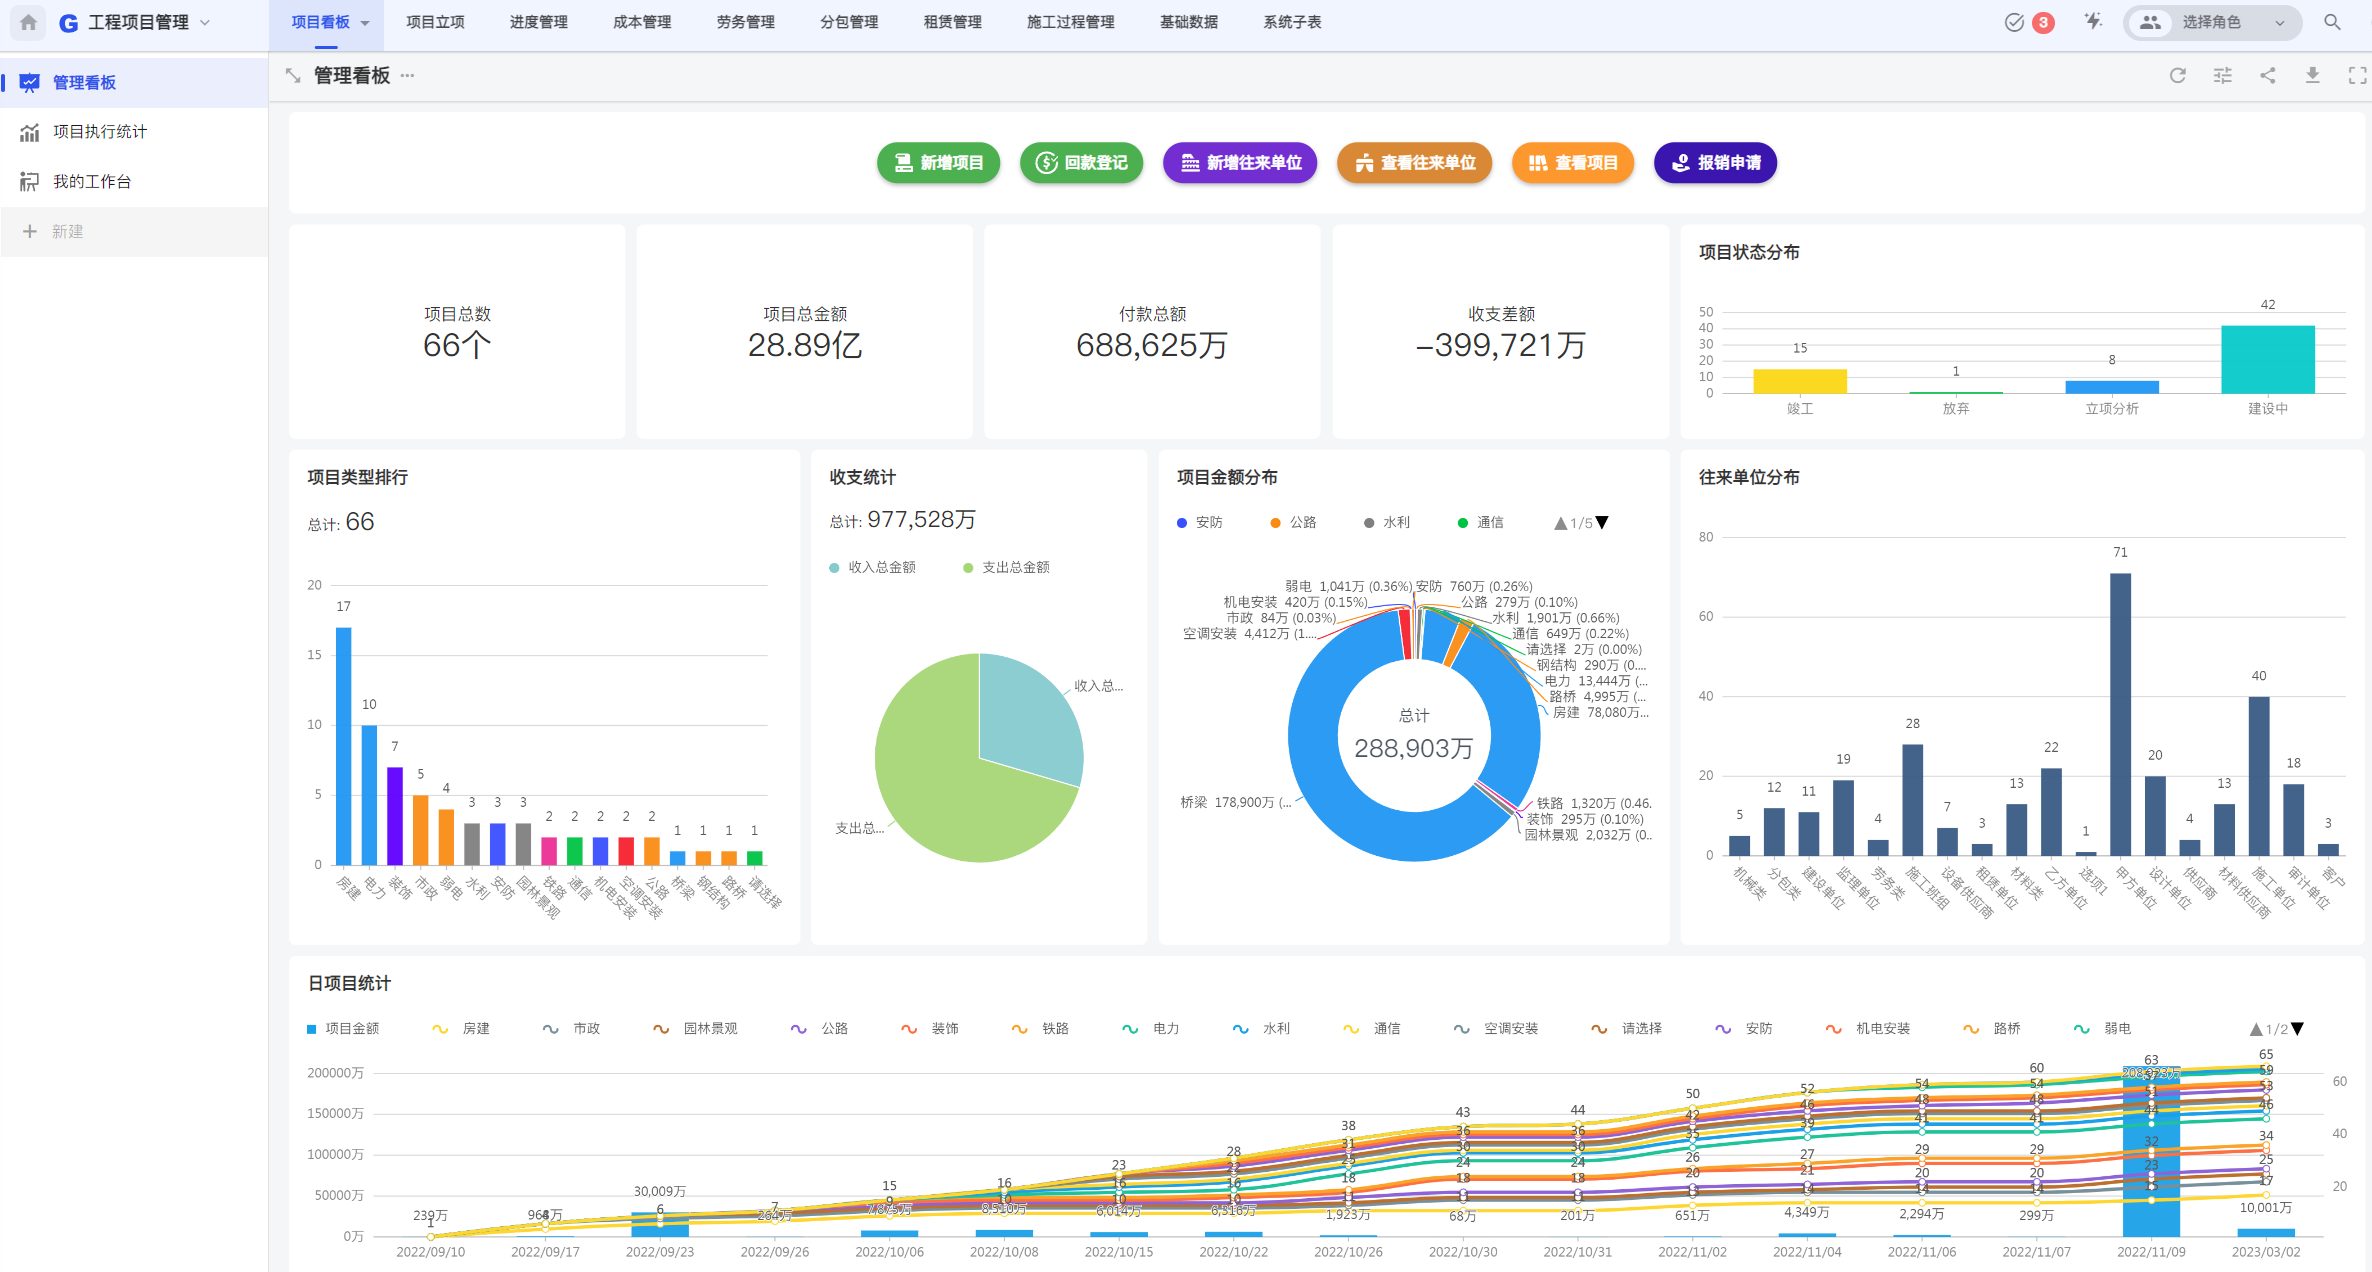Click the 房建 bar valued 17

(x=344, y=746)
